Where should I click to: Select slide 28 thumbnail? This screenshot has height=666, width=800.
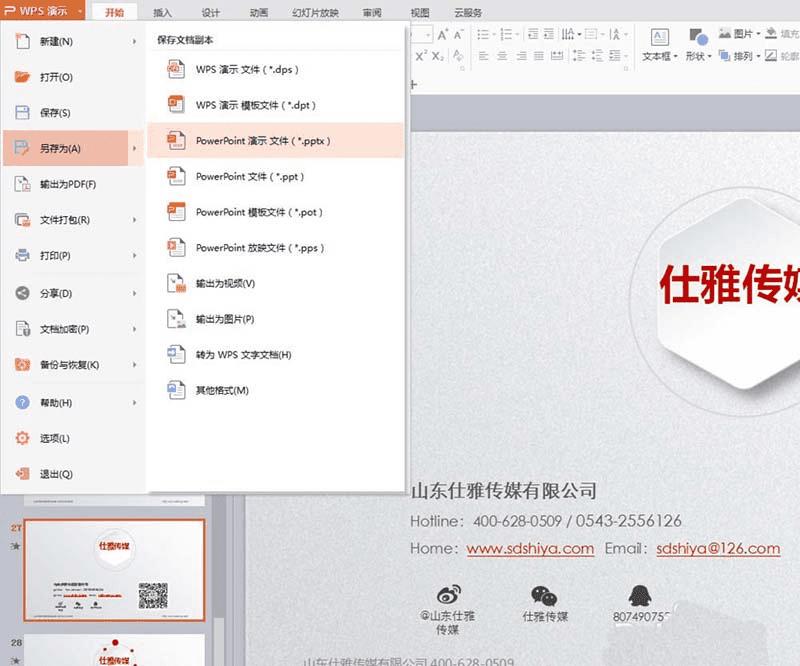point(114,650)
